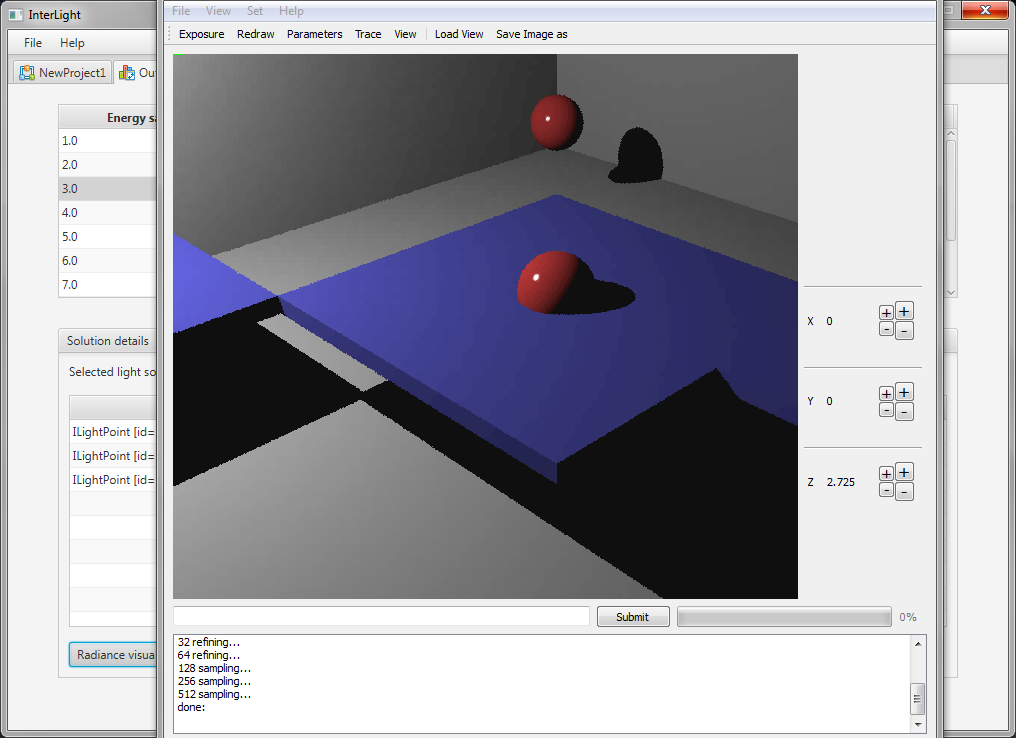Click the command input field beside Submit
The image size is (1016, 738).
(381, 617)
